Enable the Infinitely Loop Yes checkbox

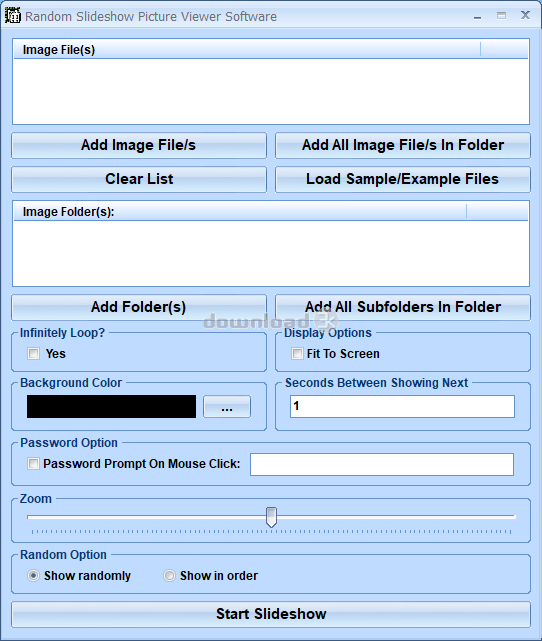(x=34, y=353)
